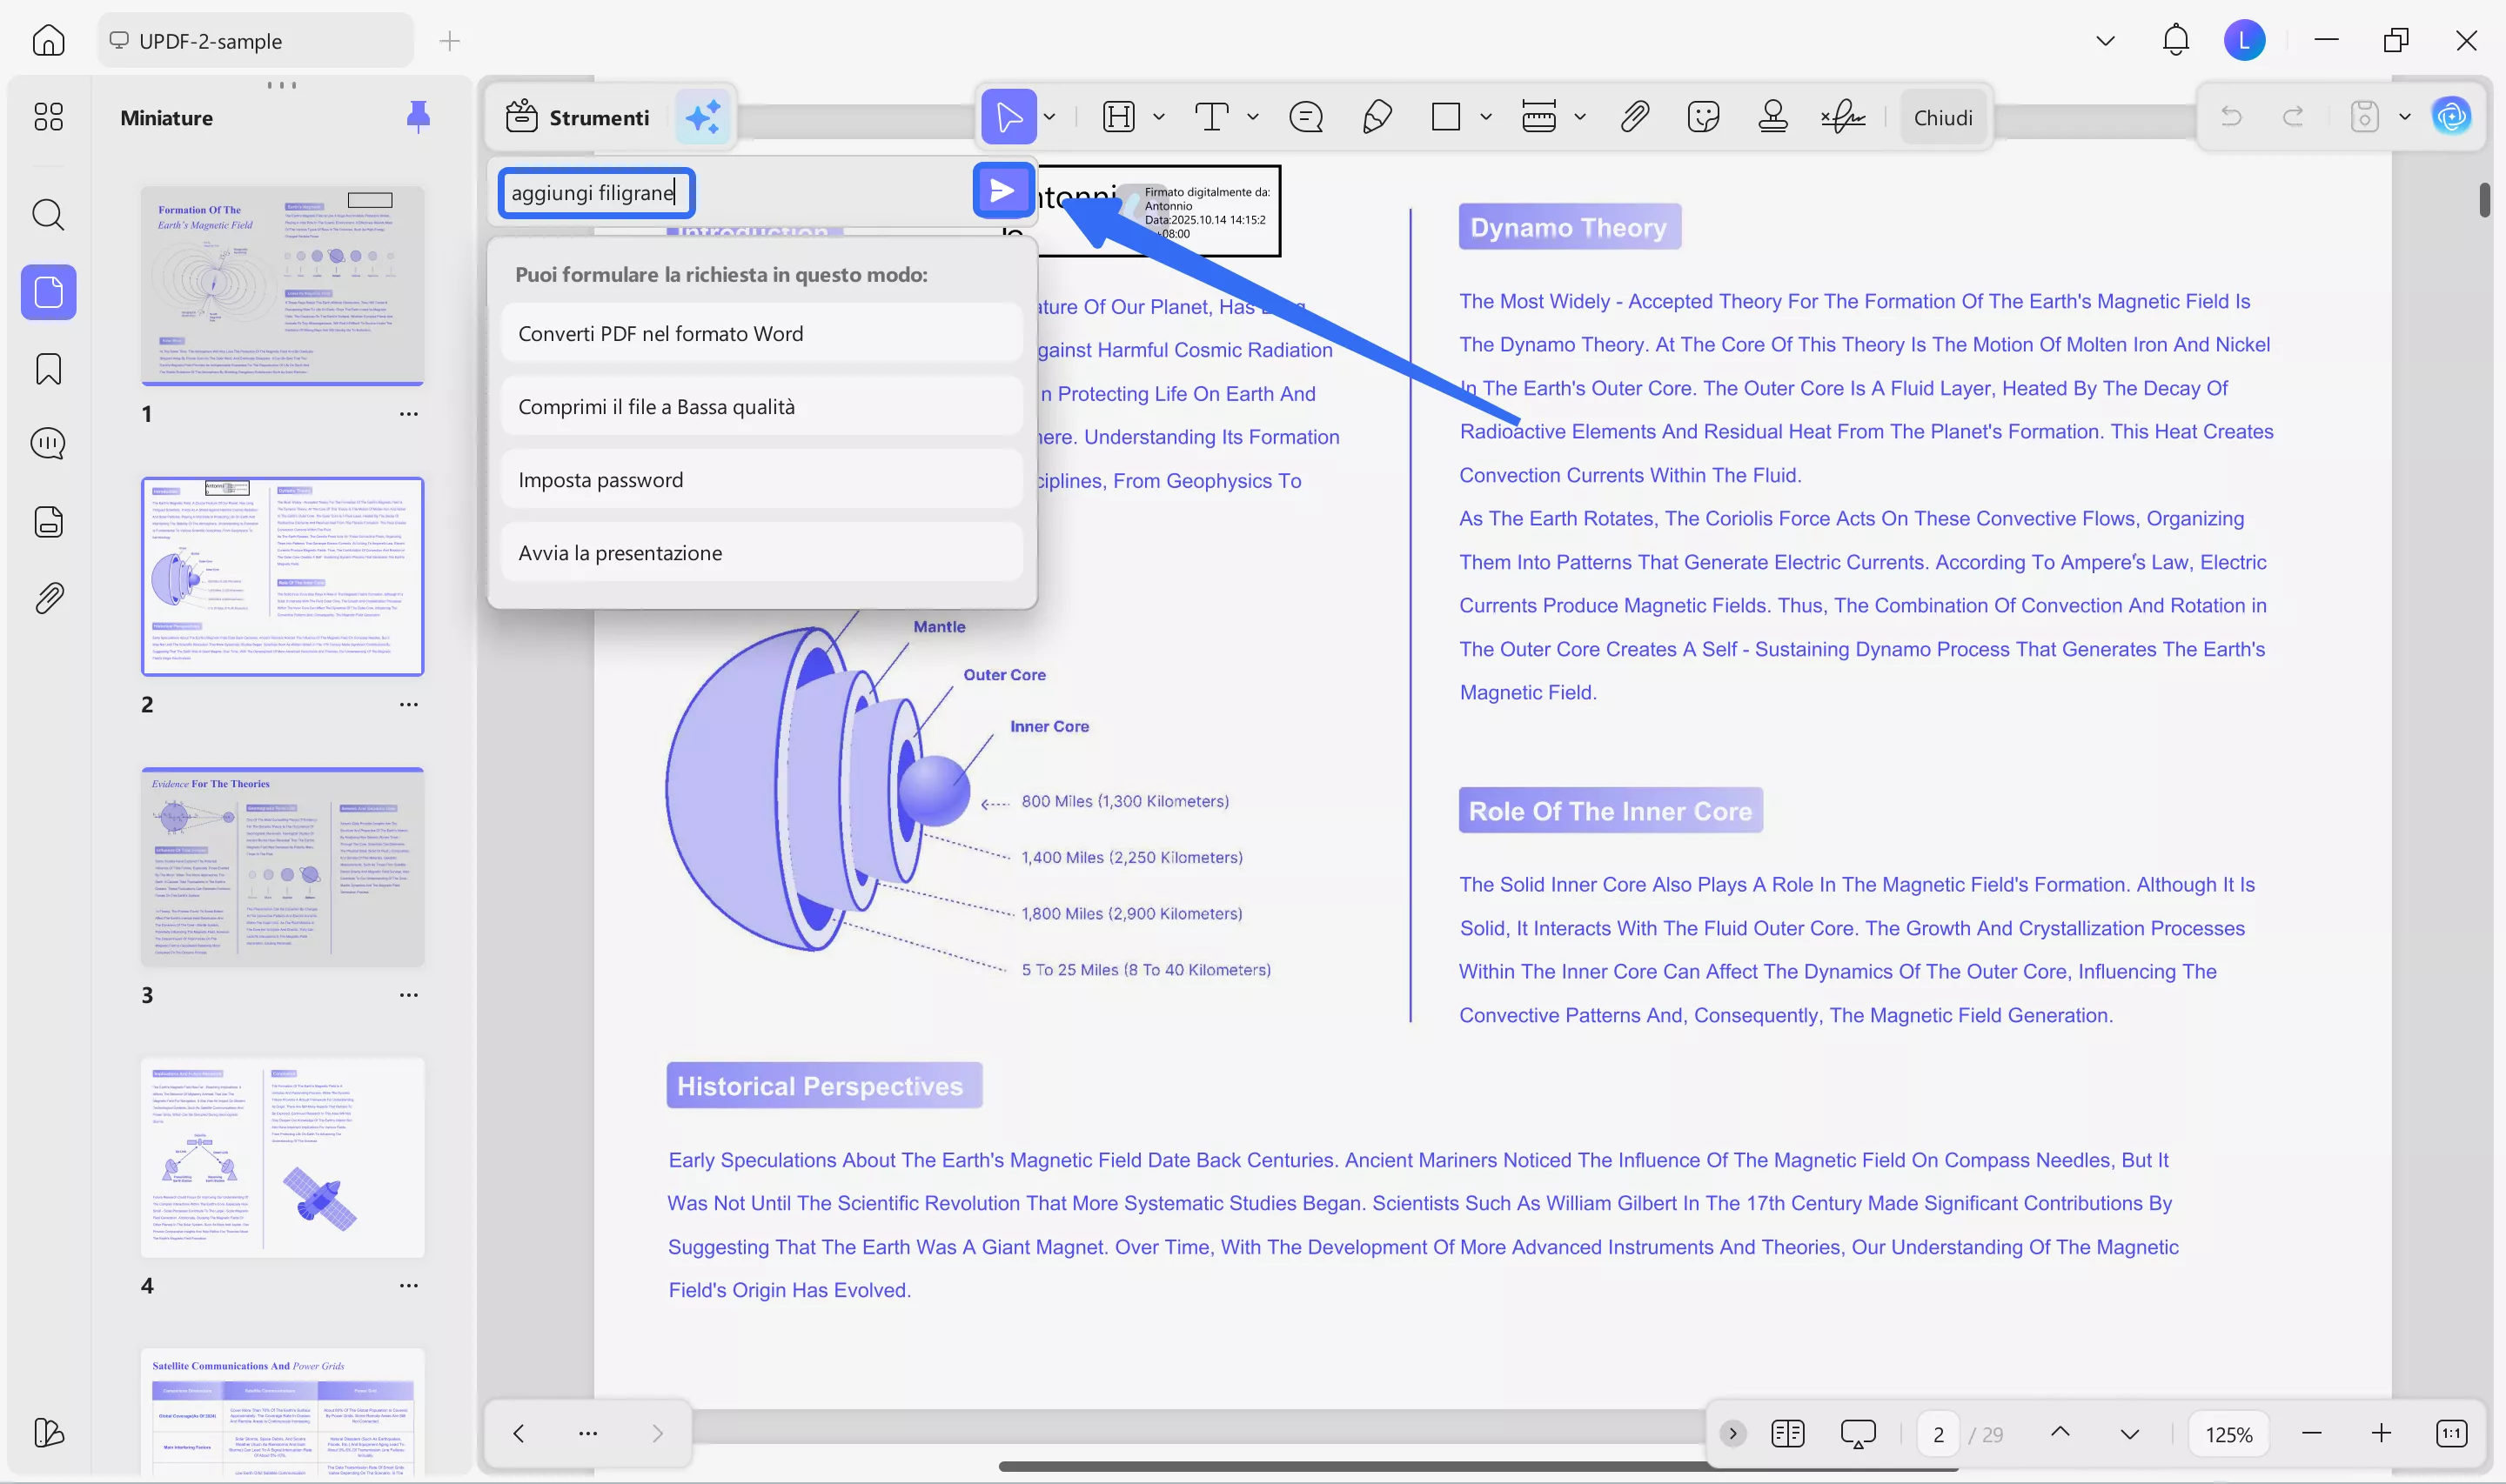2506x1484 pixels.
Task: Unpin the Miniature panel
Action: pyautogui.click(x=418, y=117)
